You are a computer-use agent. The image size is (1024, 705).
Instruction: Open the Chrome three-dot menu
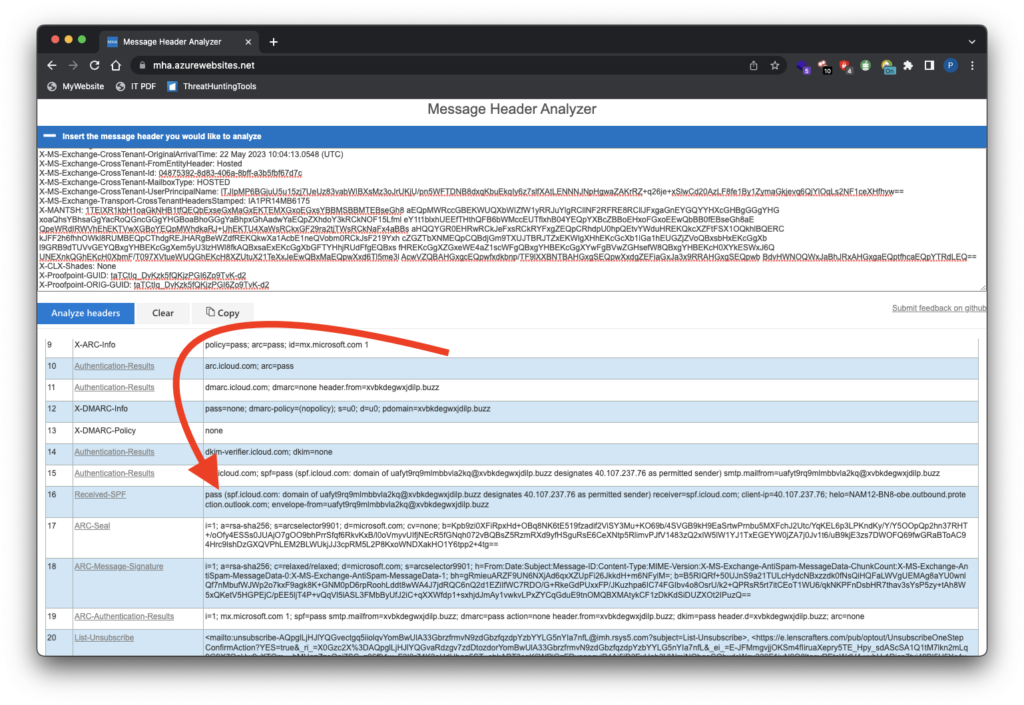(972, 65)
